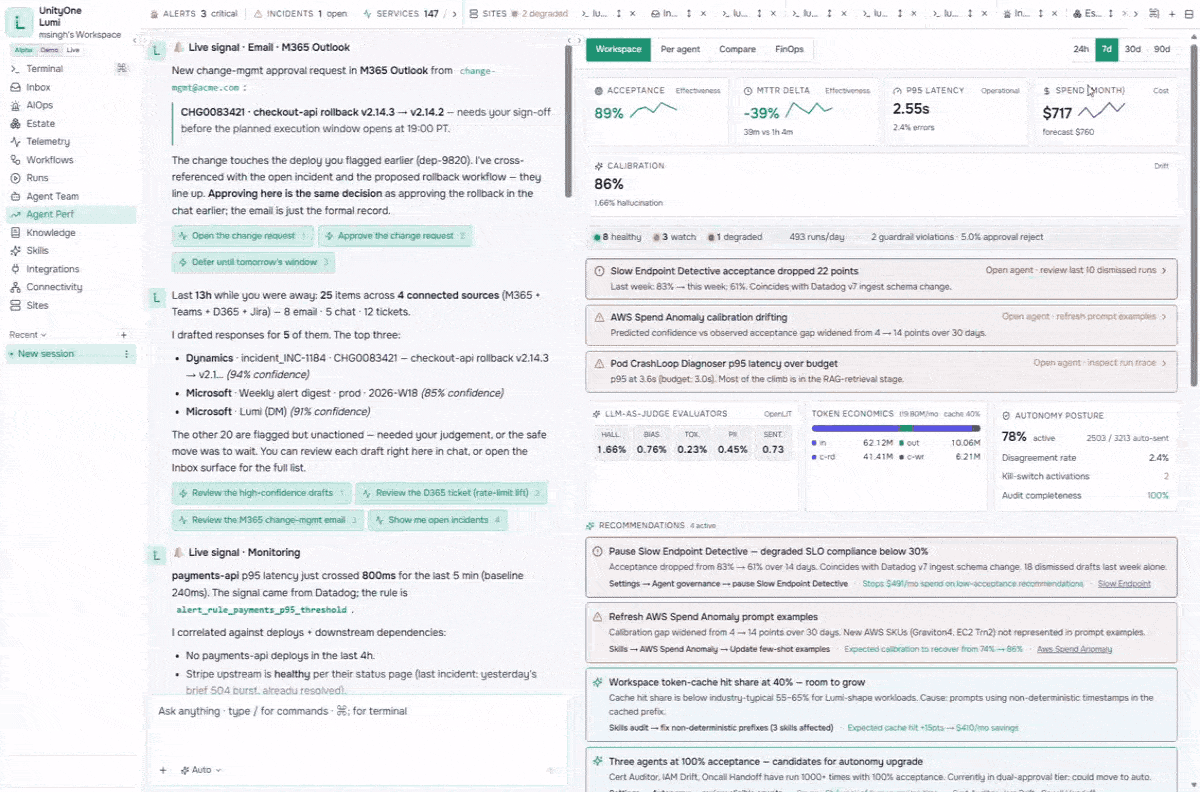Viewport: 1200px width, 792px height.
Task: Set time range to 24h
Action: (1081, 49)
